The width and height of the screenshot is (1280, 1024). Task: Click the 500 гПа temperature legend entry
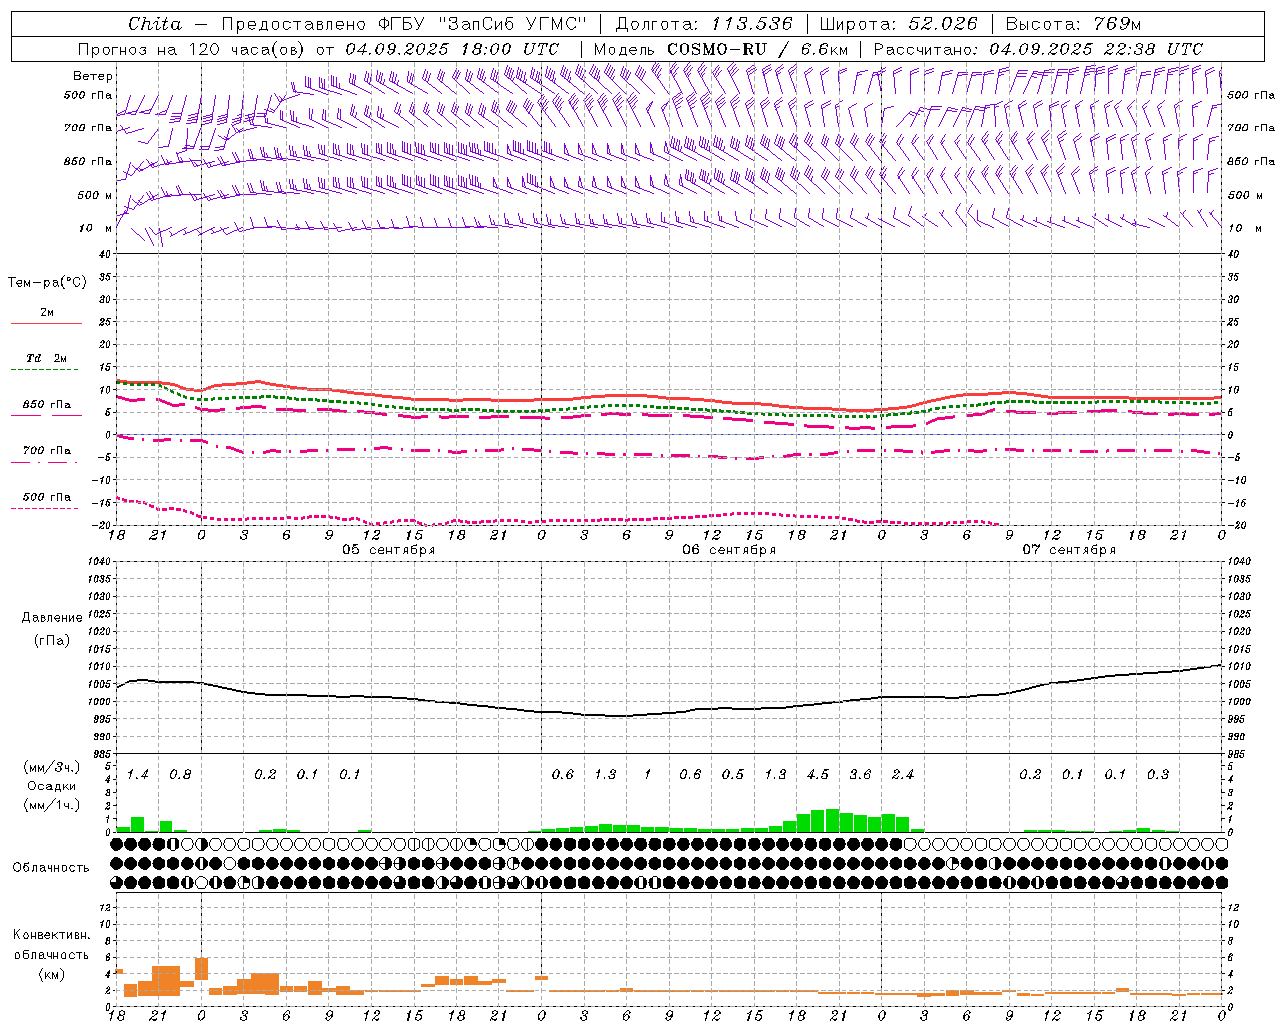click(47, 497)
